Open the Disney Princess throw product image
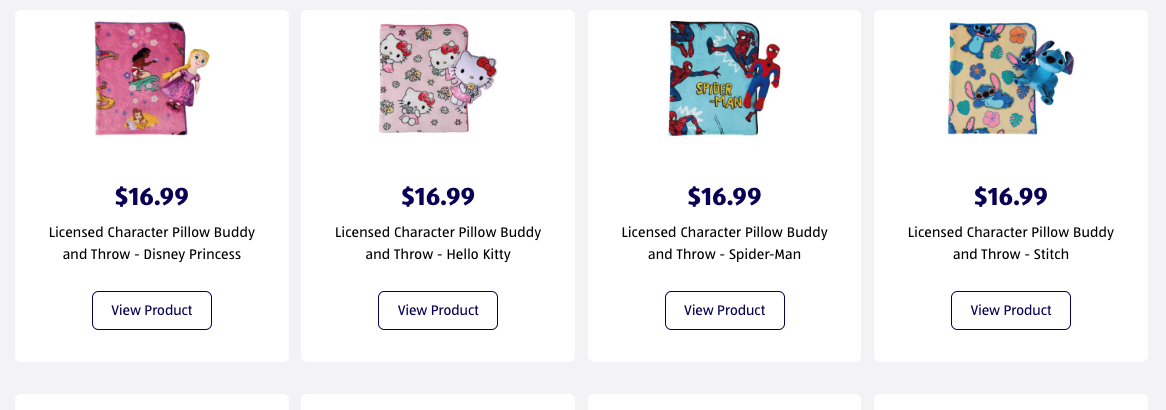 (x=152, y=78)
